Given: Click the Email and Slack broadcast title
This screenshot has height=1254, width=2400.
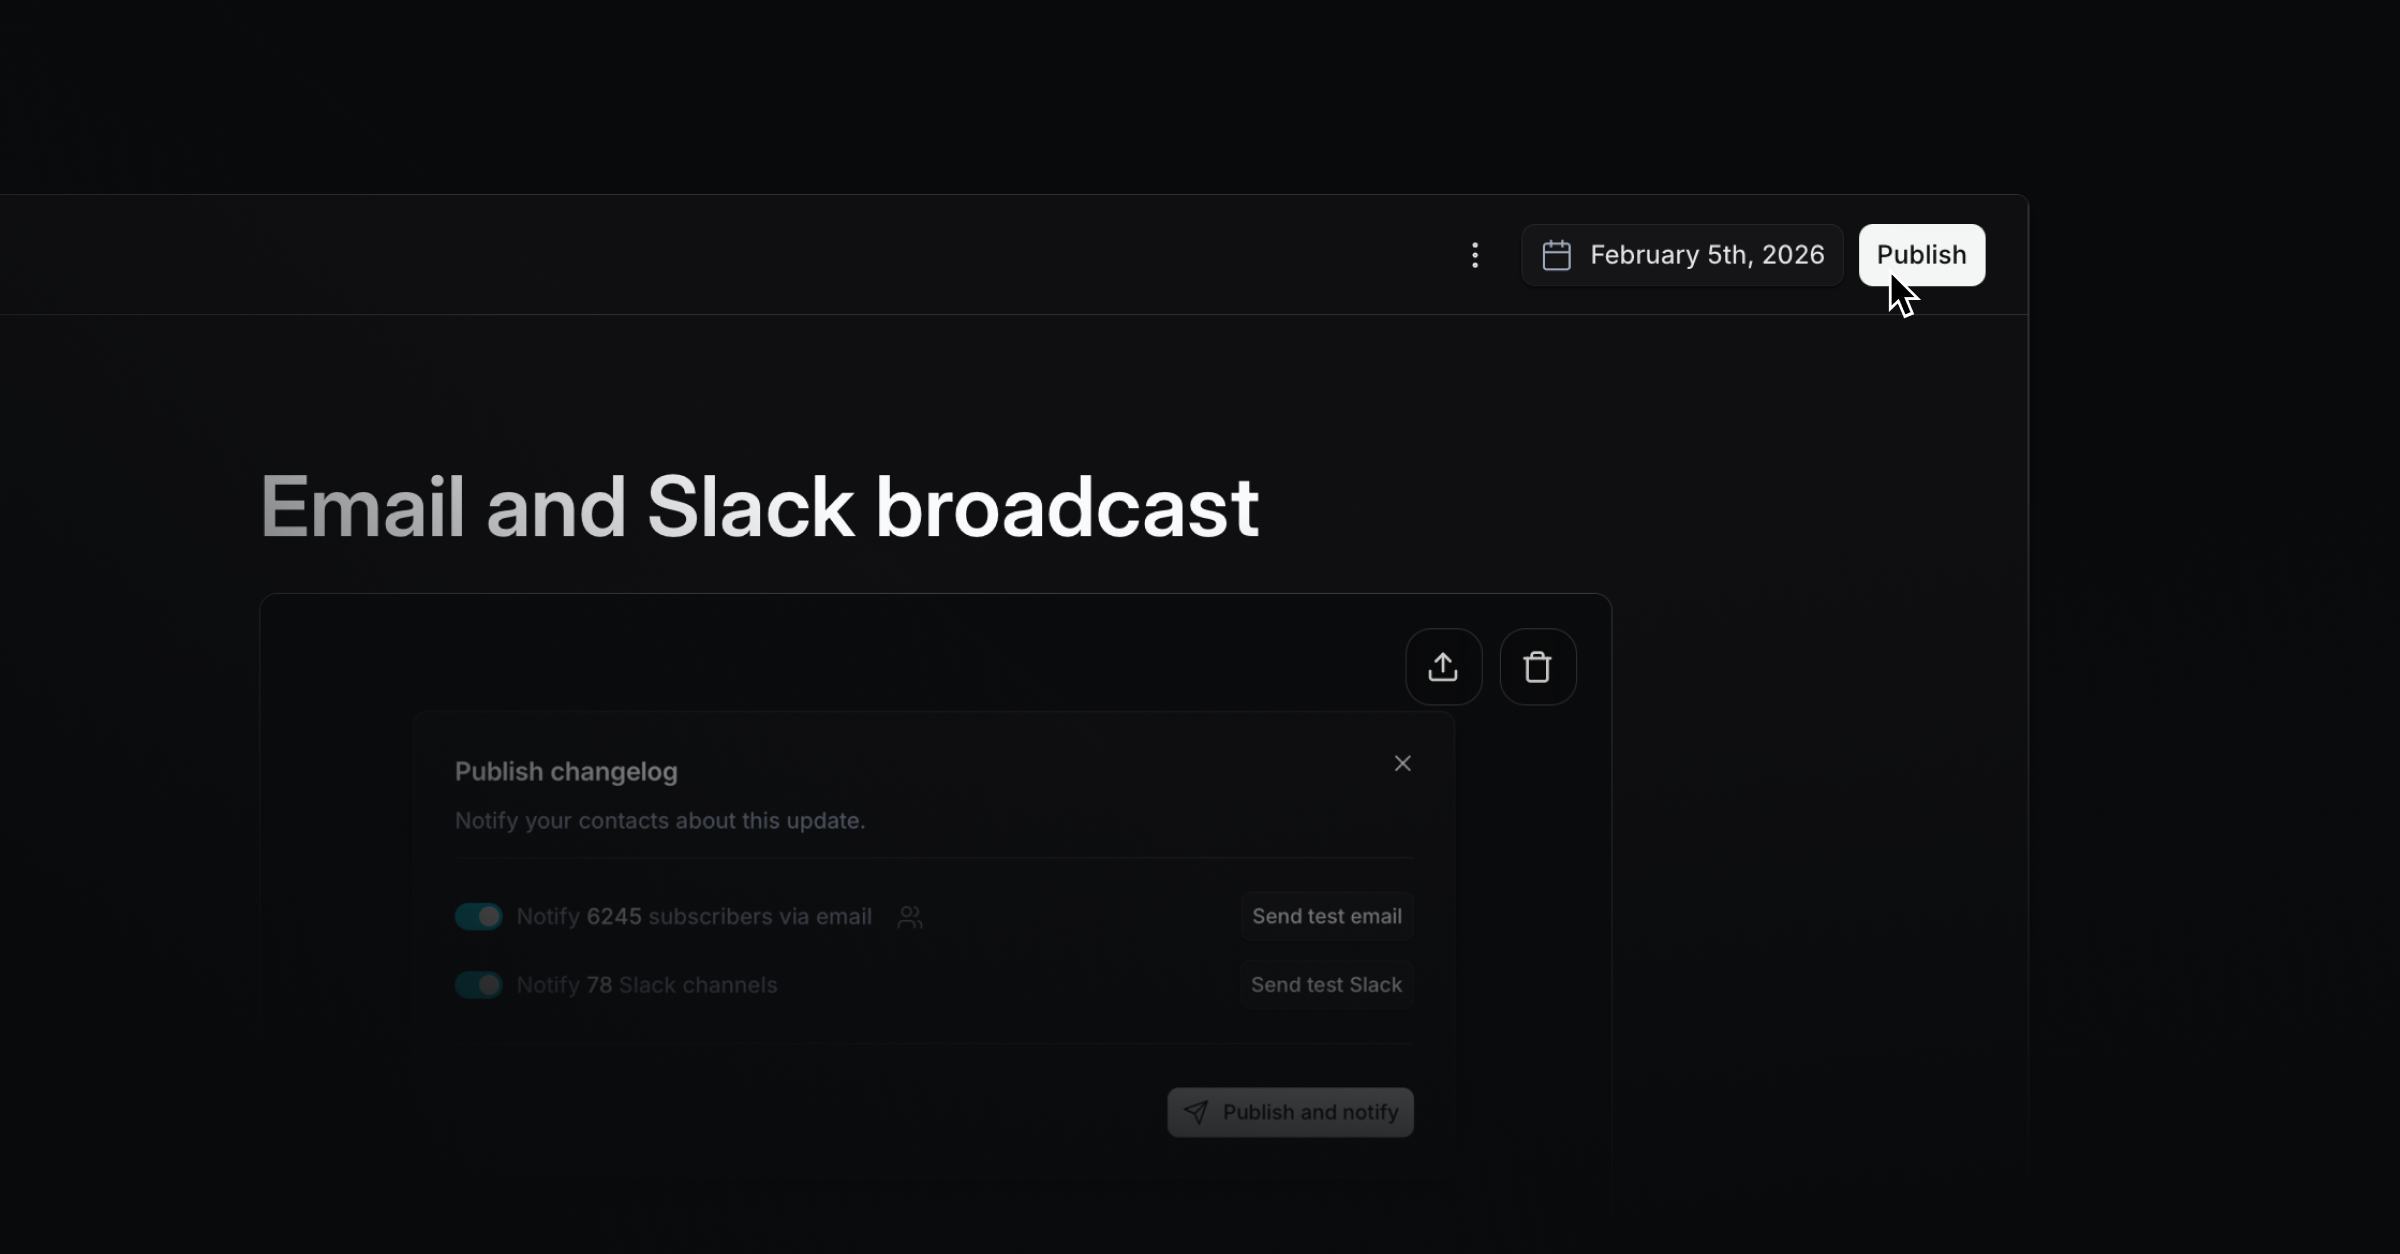Looking at the screenshot, I should [759, 508].
